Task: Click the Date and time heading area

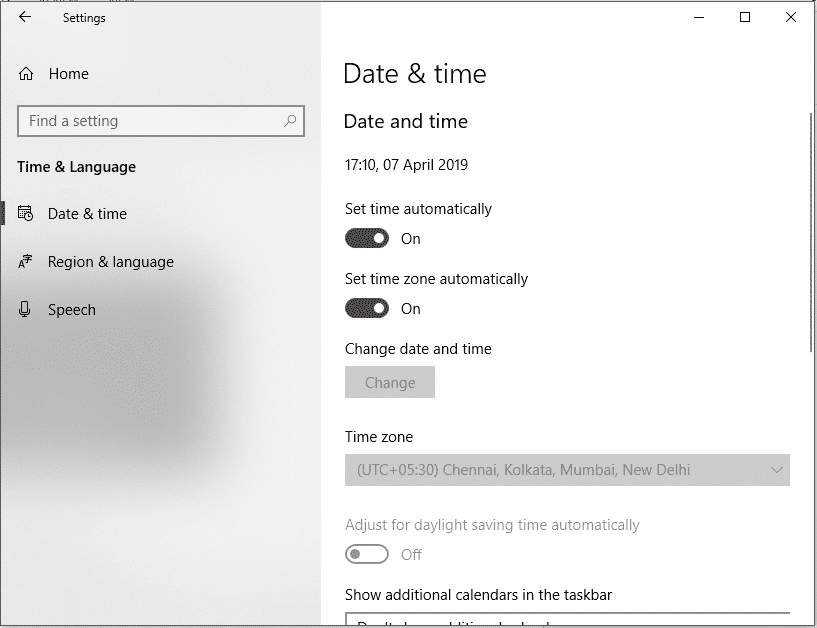Action: pos(405,121)
